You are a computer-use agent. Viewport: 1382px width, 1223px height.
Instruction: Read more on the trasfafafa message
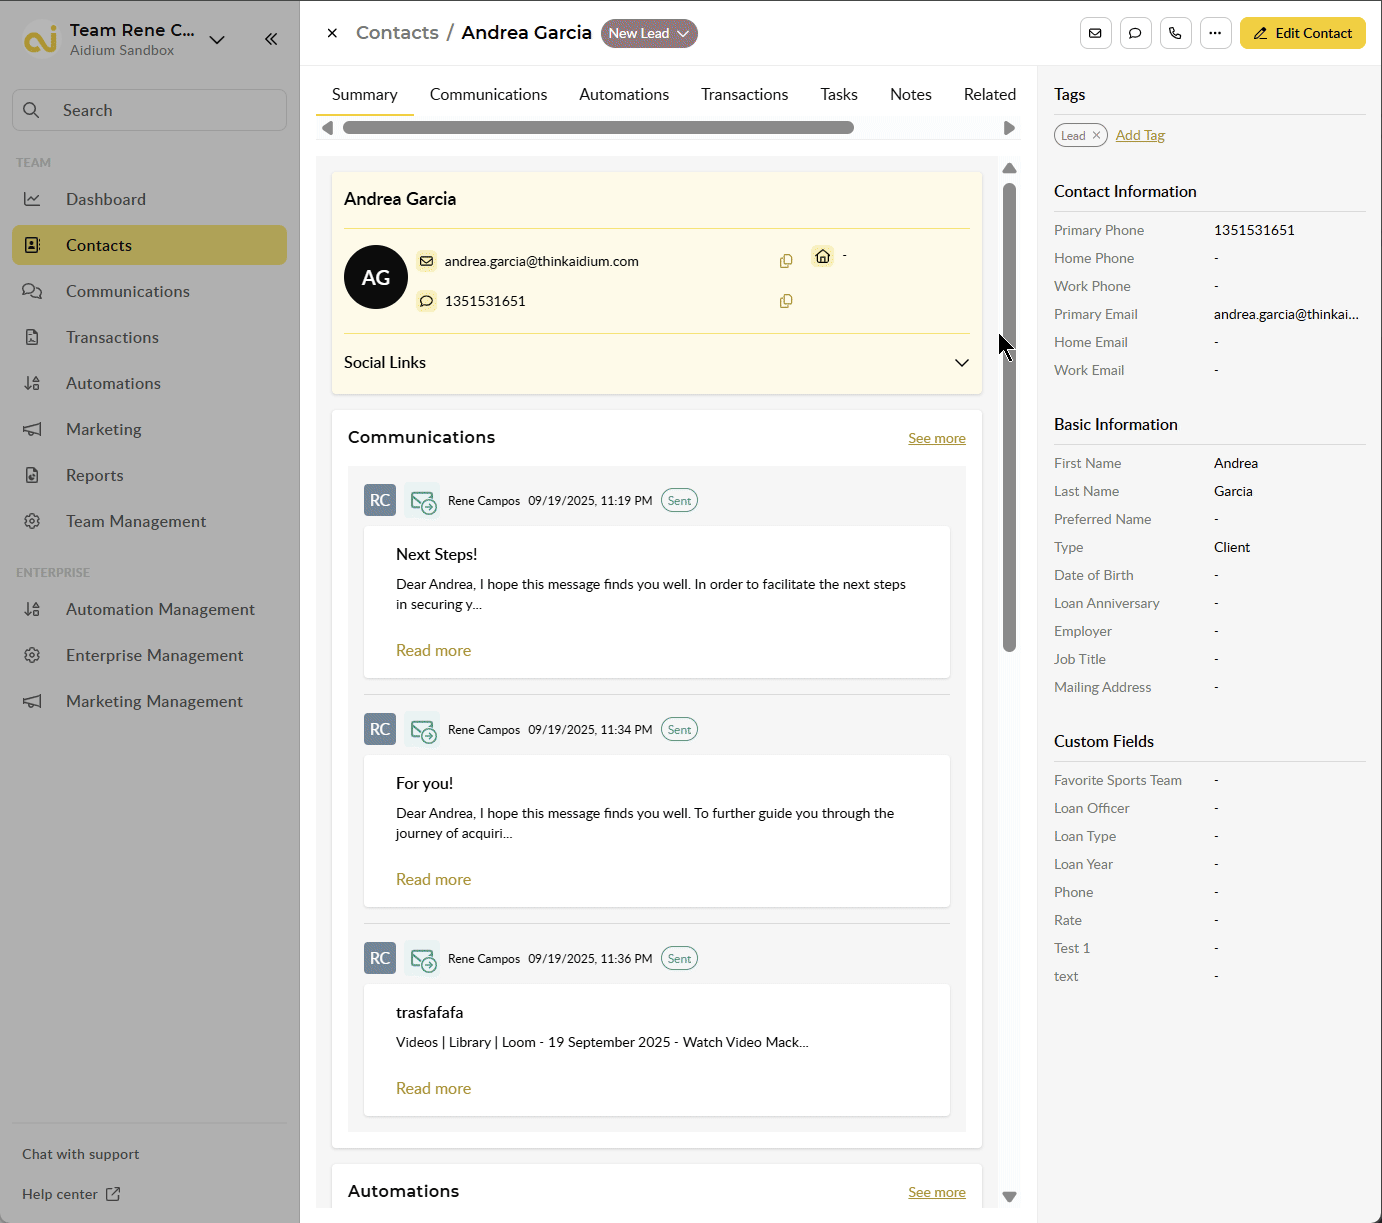[433, 1088]
